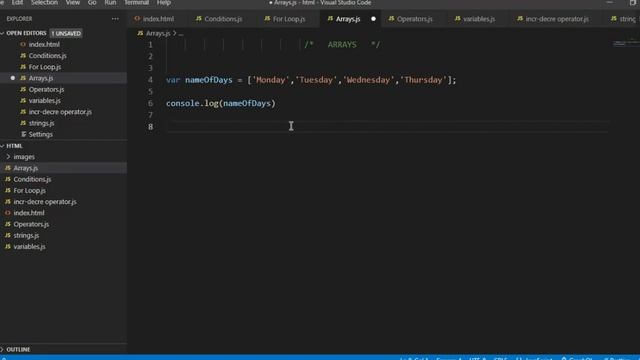
Task: Open Conditions.js in the HTML folder
Action: tap(32, 179)
